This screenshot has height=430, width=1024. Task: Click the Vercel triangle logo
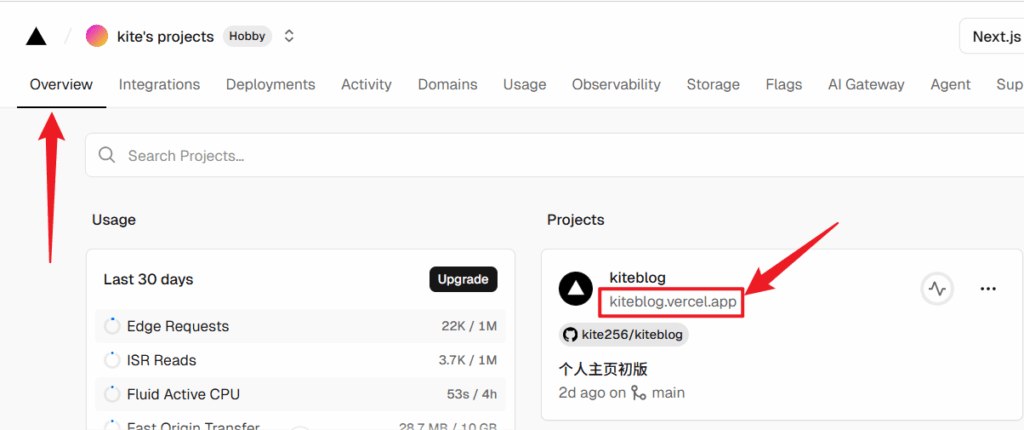(36, 37)
